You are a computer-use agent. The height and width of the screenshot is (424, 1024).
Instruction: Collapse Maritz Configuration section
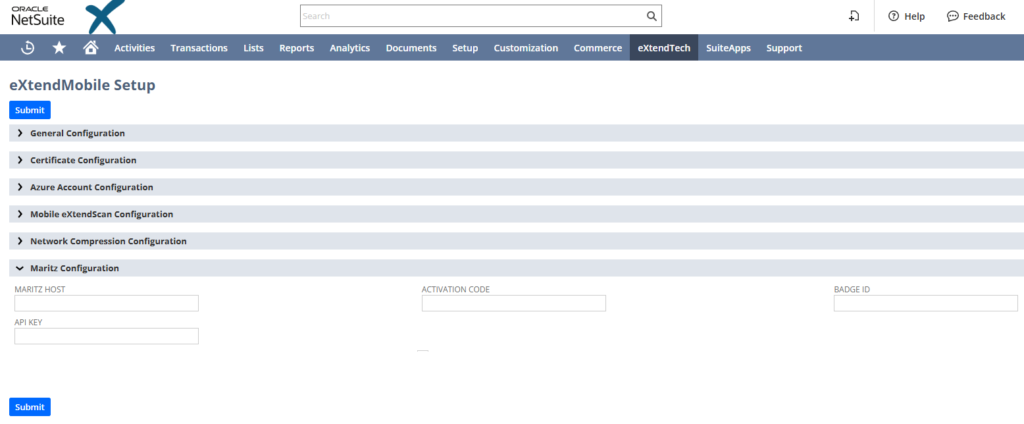pos(517,268)
